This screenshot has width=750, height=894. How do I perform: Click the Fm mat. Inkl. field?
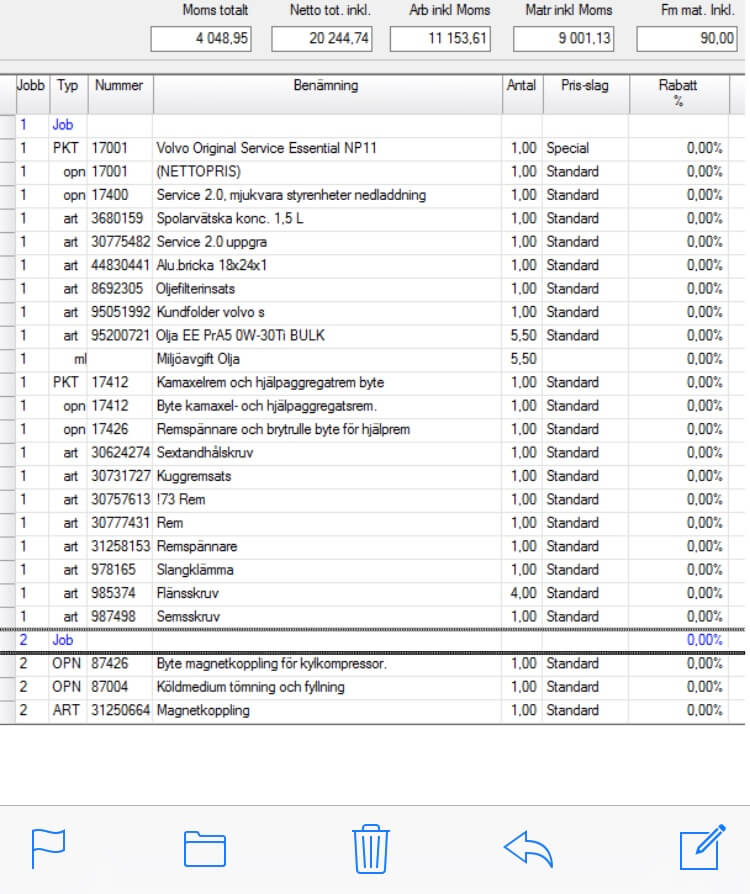[x=685, y=39]
